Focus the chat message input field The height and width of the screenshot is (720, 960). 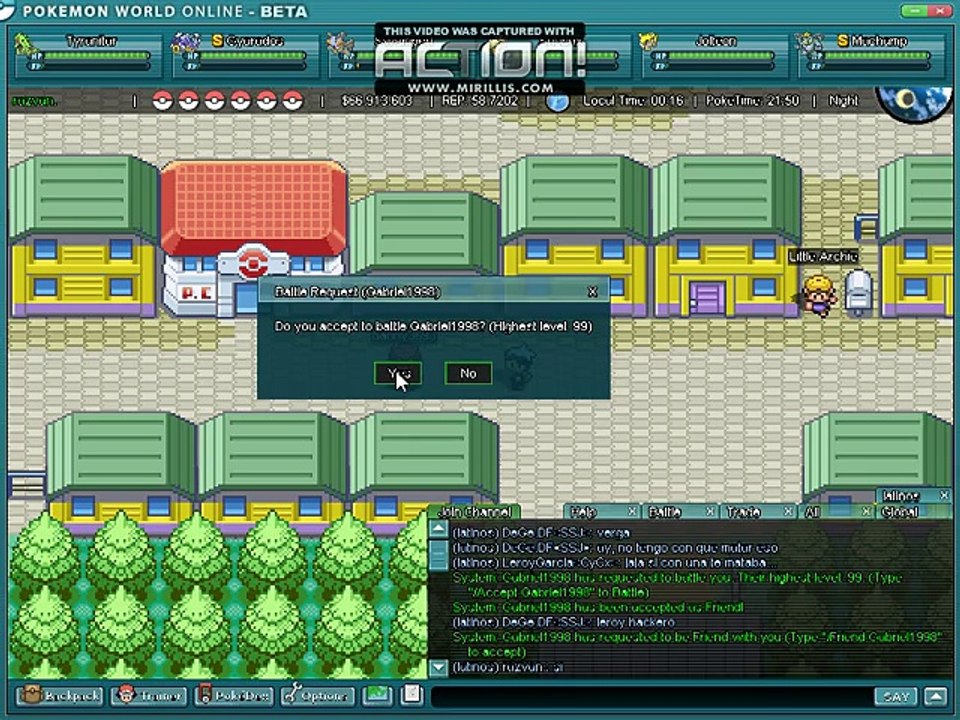click(651, 696)
